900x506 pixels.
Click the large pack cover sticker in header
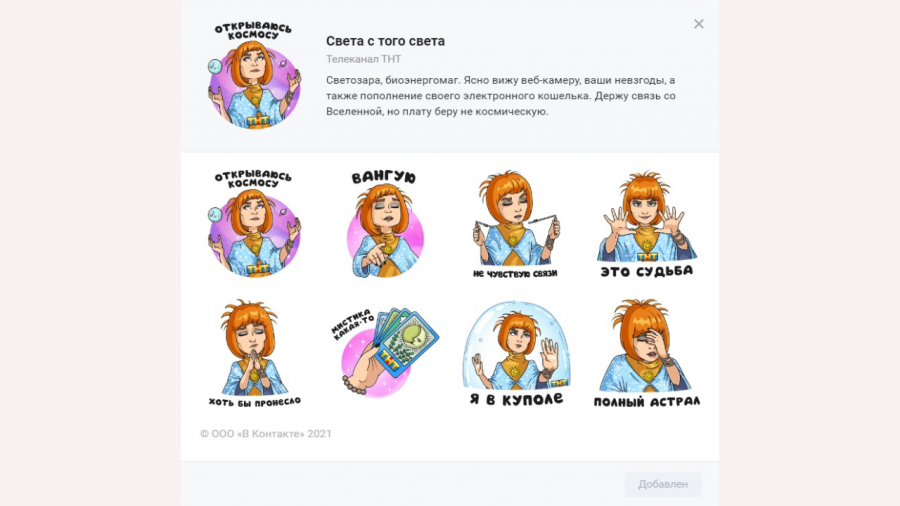254,75
